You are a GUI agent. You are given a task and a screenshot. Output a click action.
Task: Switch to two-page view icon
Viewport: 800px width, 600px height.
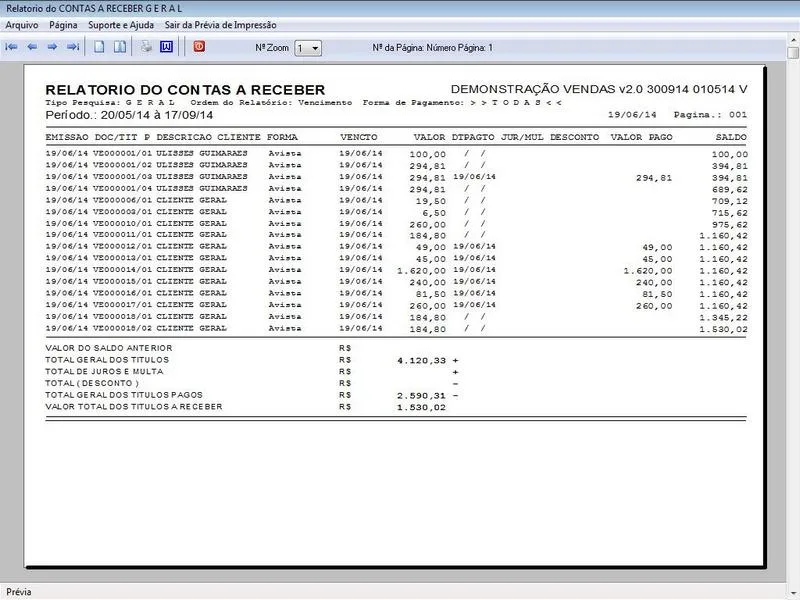pos(120,47)
